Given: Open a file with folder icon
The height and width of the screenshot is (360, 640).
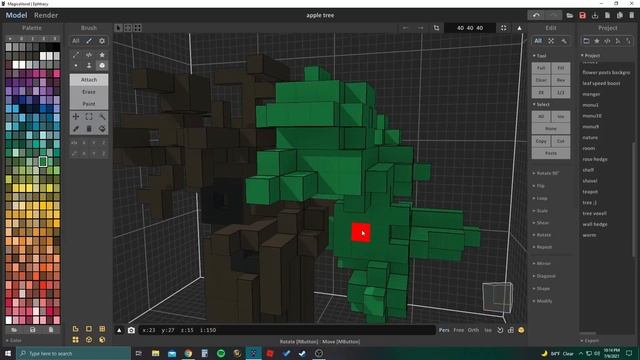Looking at the screenshot, I should [570, 16].
